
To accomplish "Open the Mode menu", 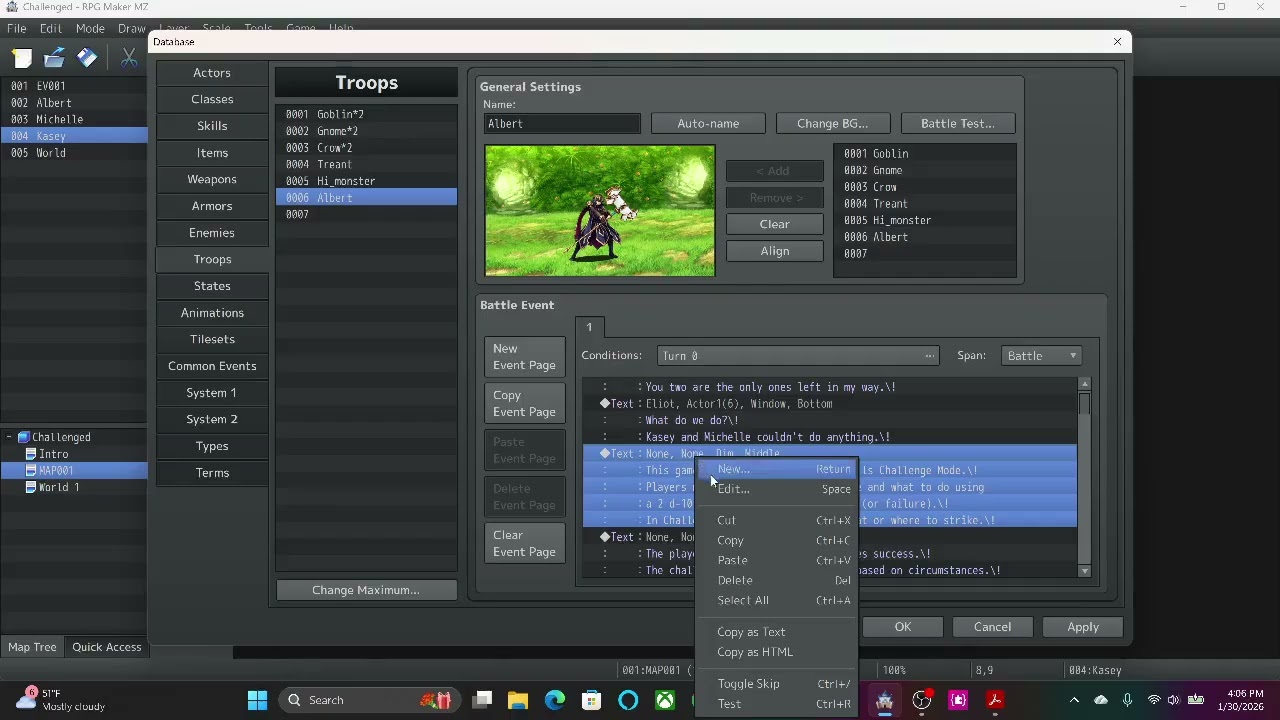I will [x=90, y=28].
